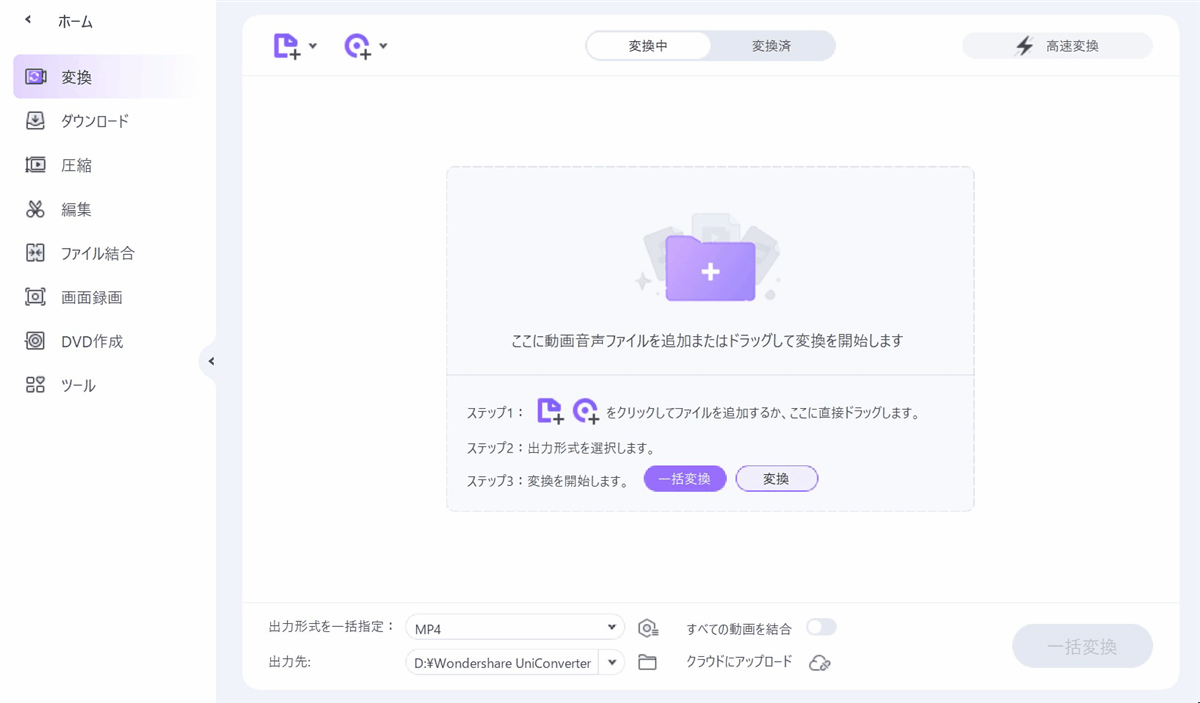Click the outlined 変換 button
This screenshot has height=703, width=1200.
pyautogui.click(x=776, y=479)
